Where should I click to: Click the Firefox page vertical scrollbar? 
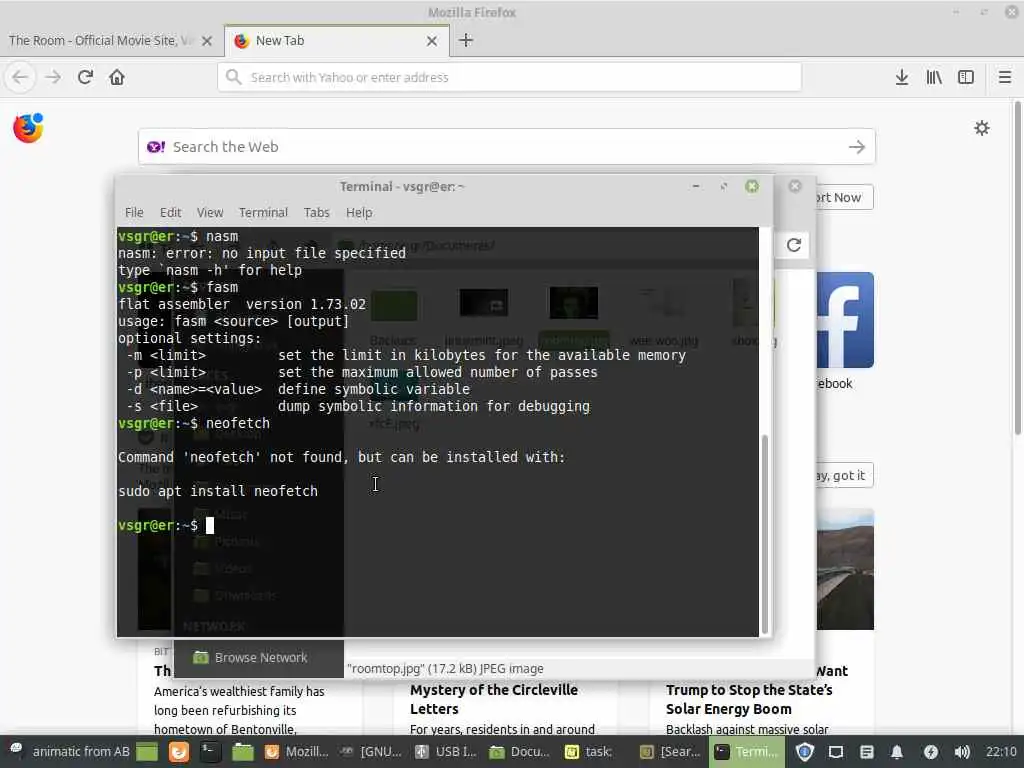(1017, 268)
